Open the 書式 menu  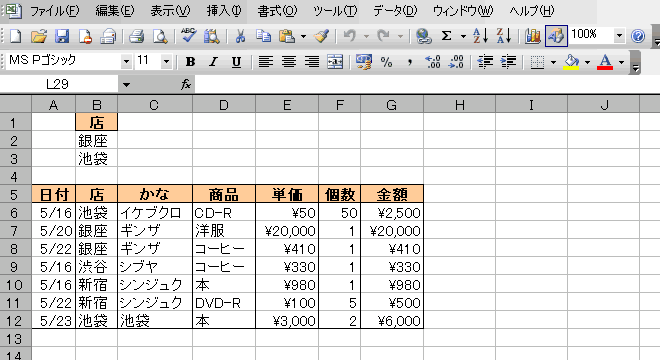click(277, 11)
